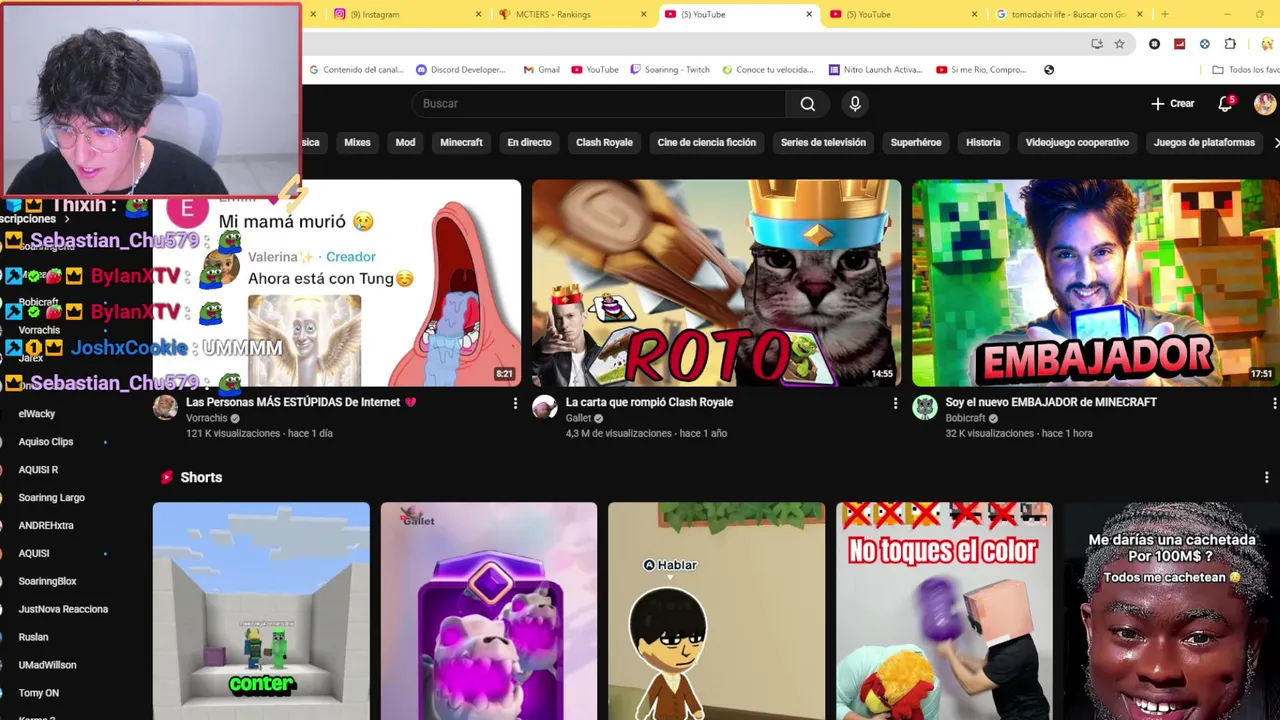Select the Mod filter chip
This screenshot has height=720, width=1280.
405,143
